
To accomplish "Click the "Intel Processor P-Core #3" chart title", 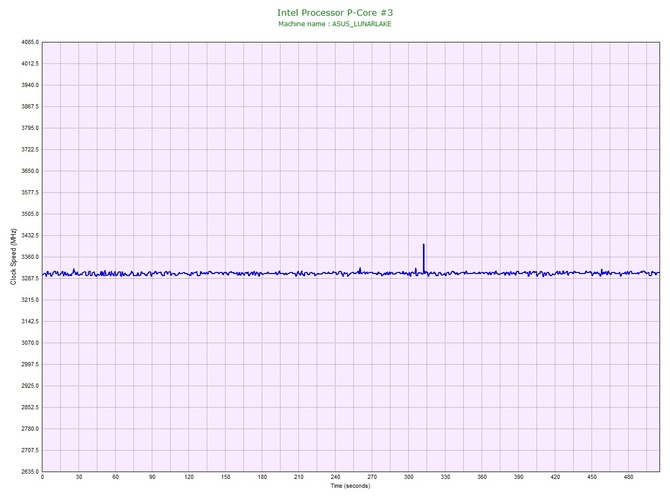I will (335, 12).
